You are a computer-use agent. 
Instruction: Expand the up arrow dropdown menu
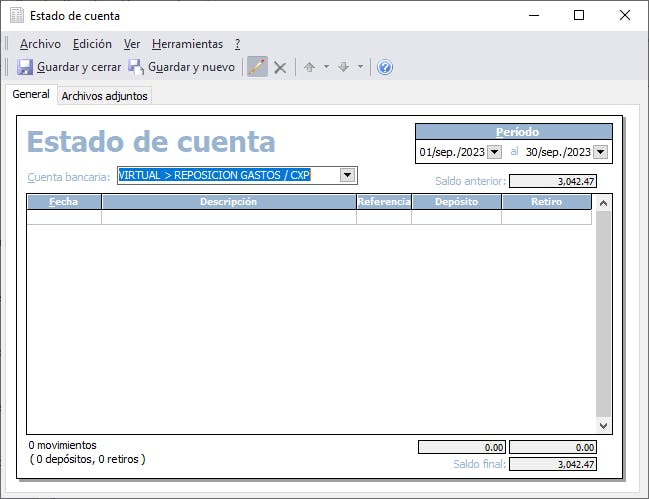[x=326, y=67]
